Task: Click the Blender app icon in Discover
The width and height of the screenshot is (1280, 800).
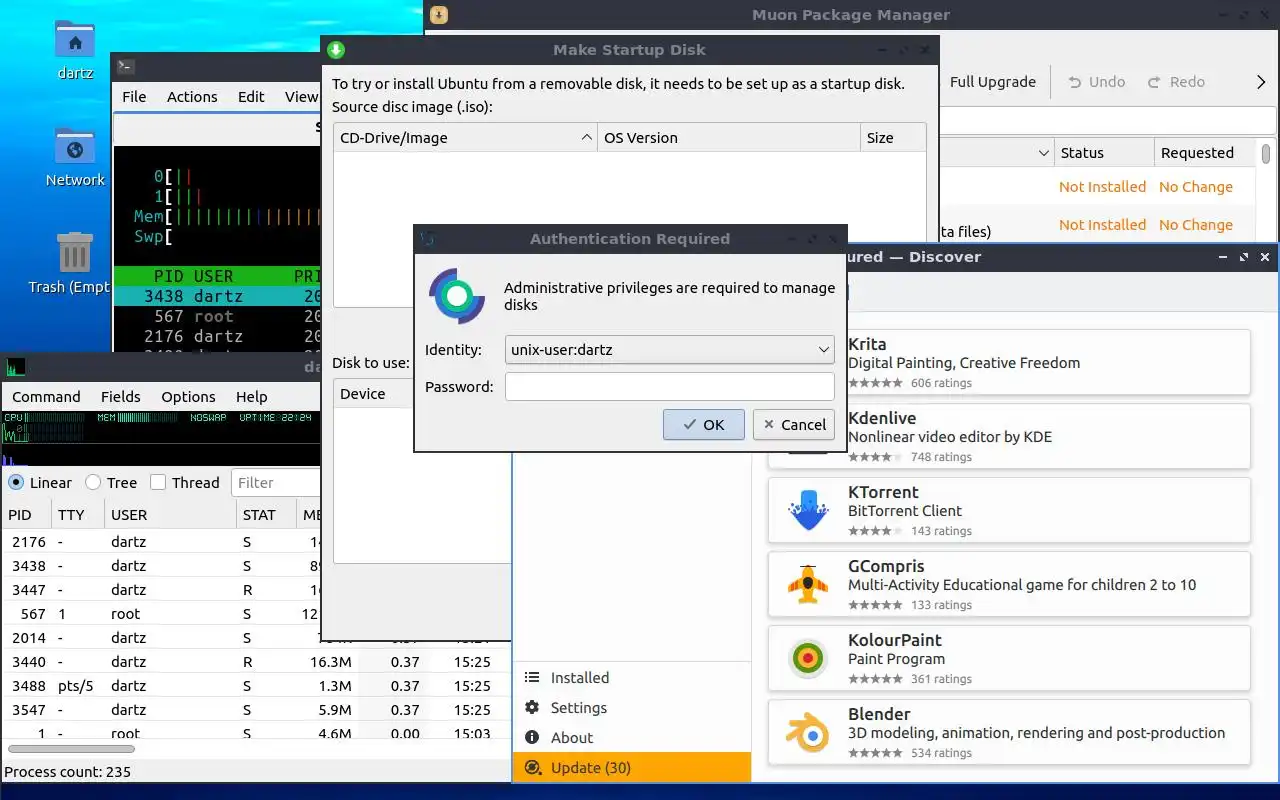Action: point(808,732)
